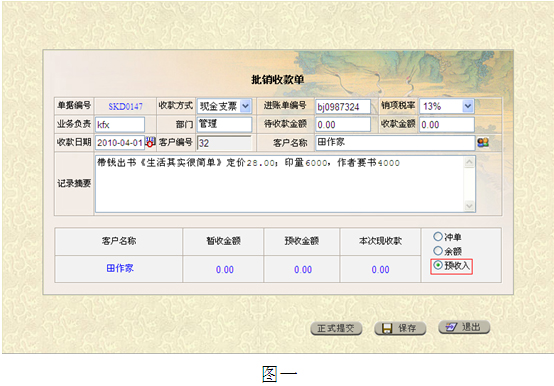
Task: Open the 收款方式 dropdown arrow
Action: 246,106
